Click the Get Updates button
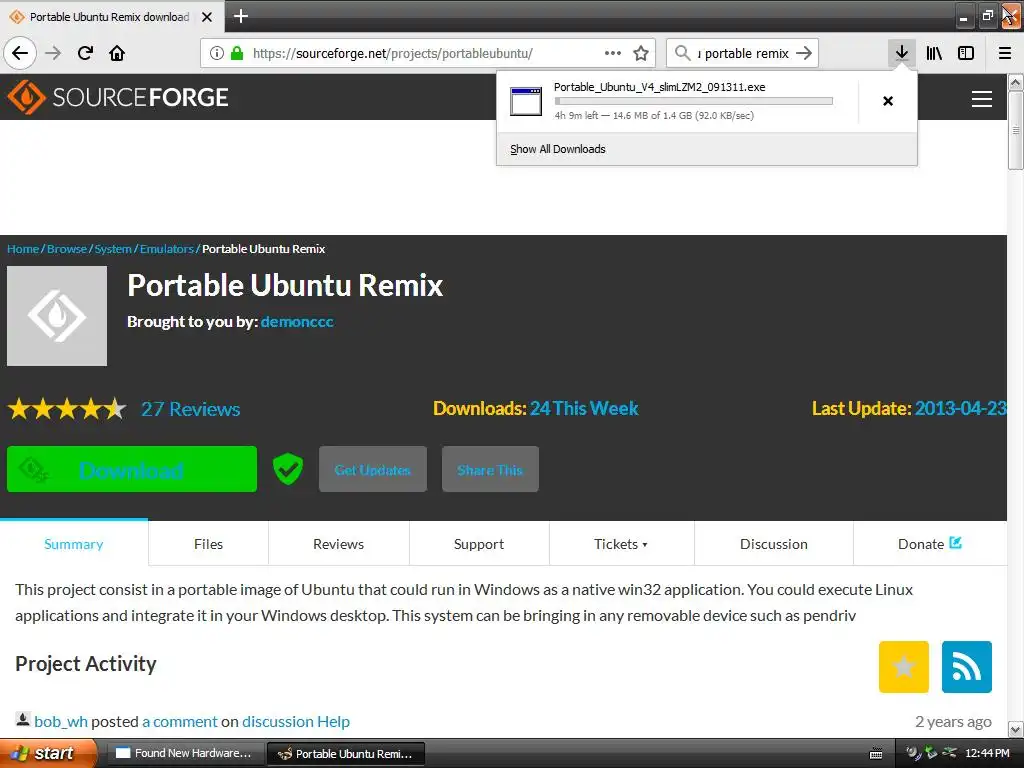The height and width of the screenshot is (768, 1024). point(373,469)
